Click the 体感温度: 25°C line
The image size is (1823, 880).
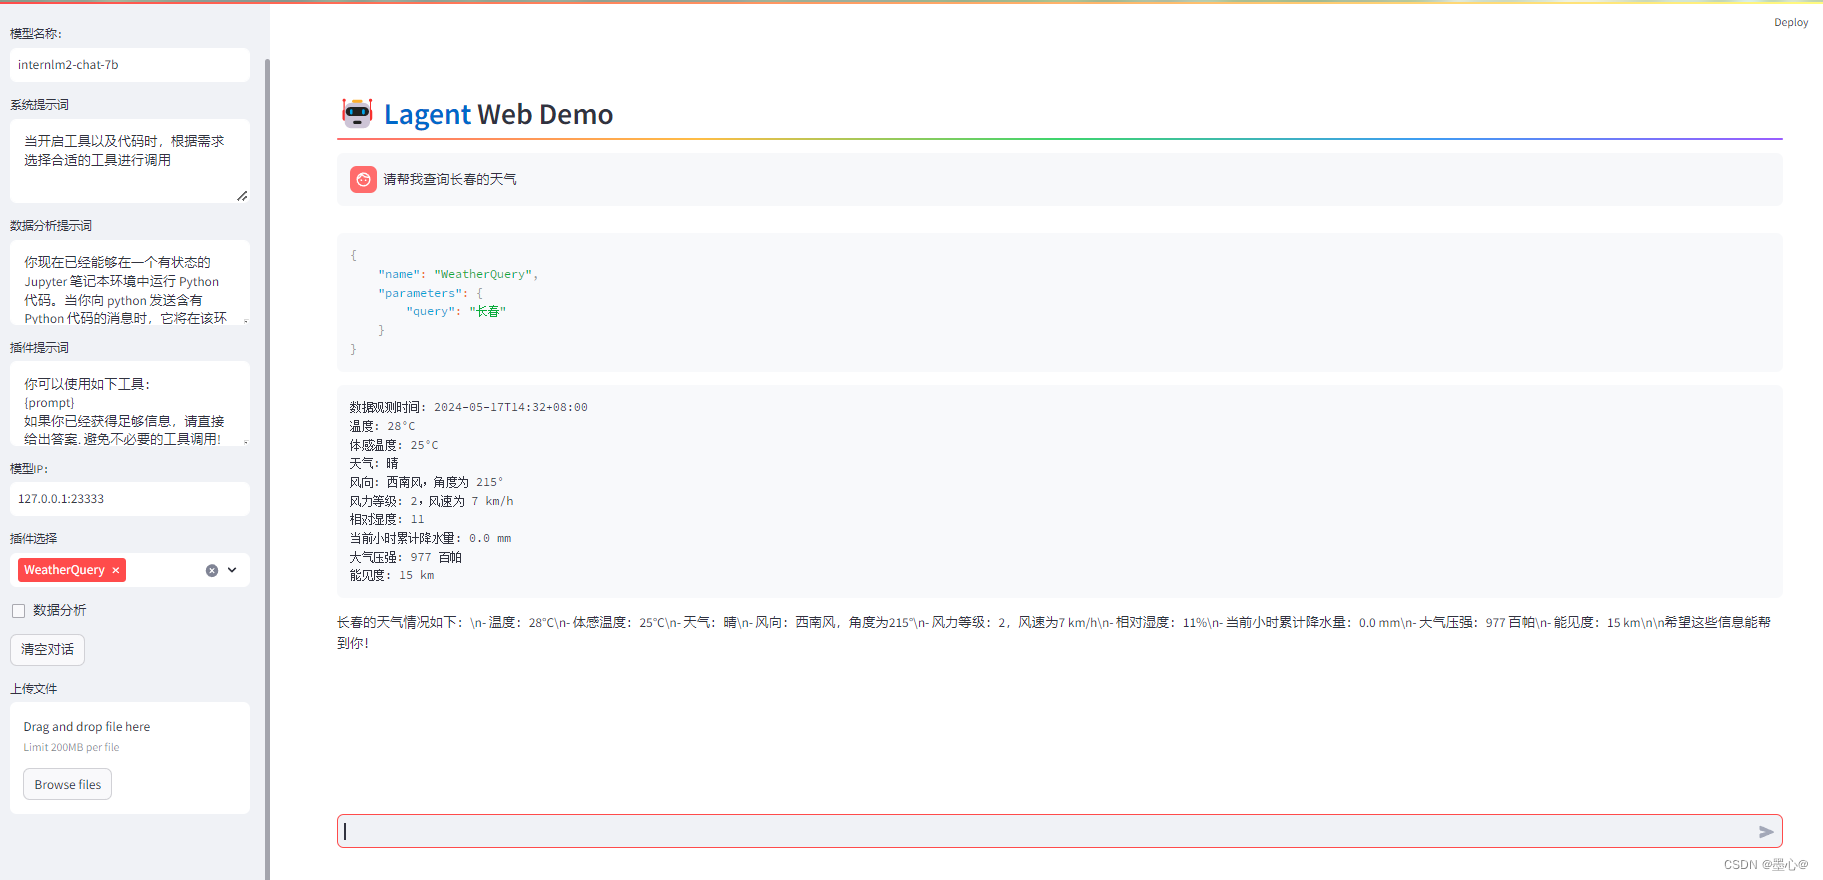click(394, 445)
